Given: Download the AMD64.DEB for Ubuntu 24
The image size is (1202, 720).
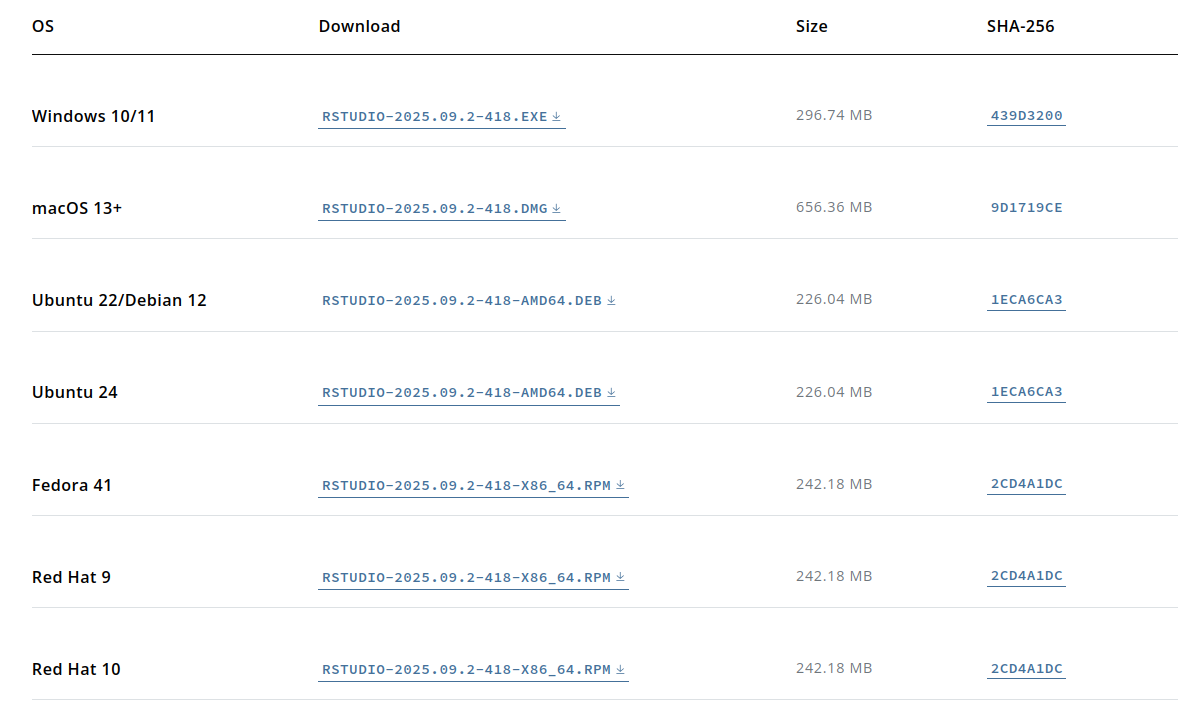Looking at the screenshot, I should click(x=462, y=393).
